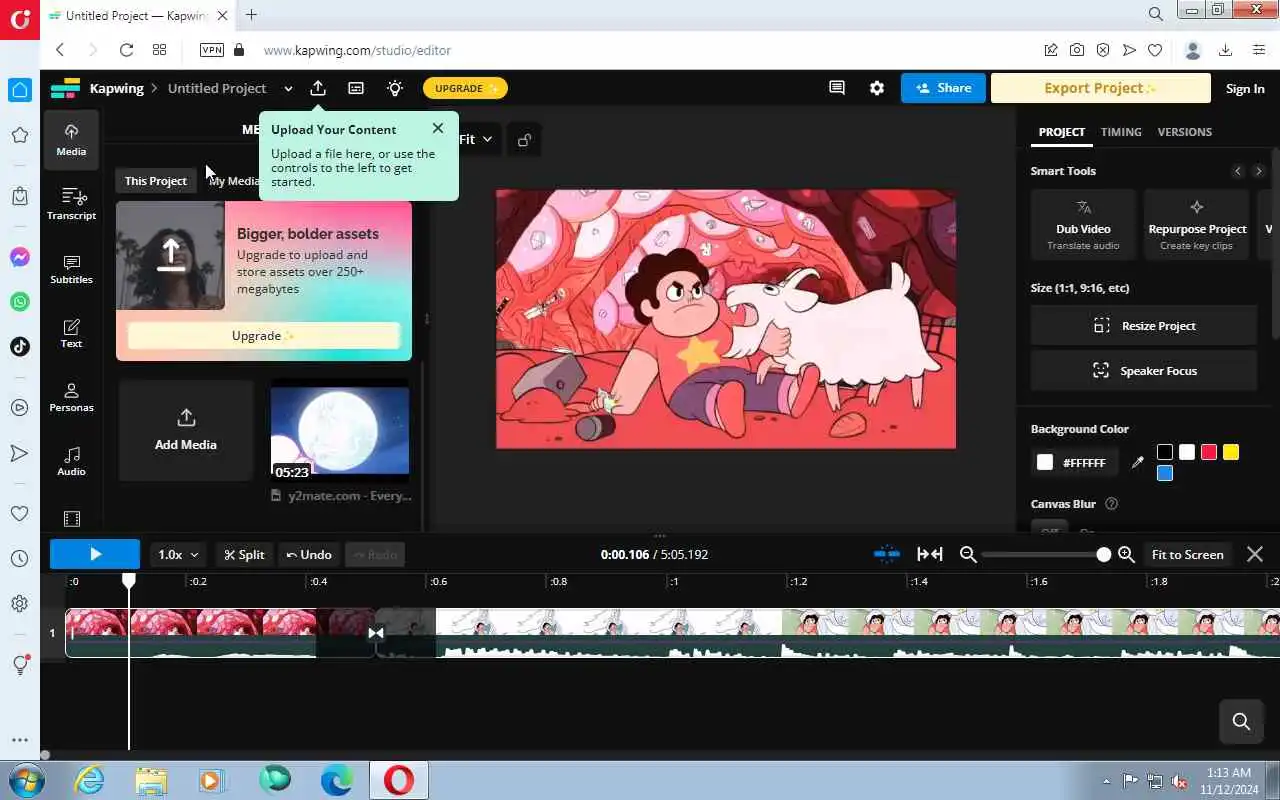Toggle timeline snapping icon

pyautogui.click(x=886, y=554)
